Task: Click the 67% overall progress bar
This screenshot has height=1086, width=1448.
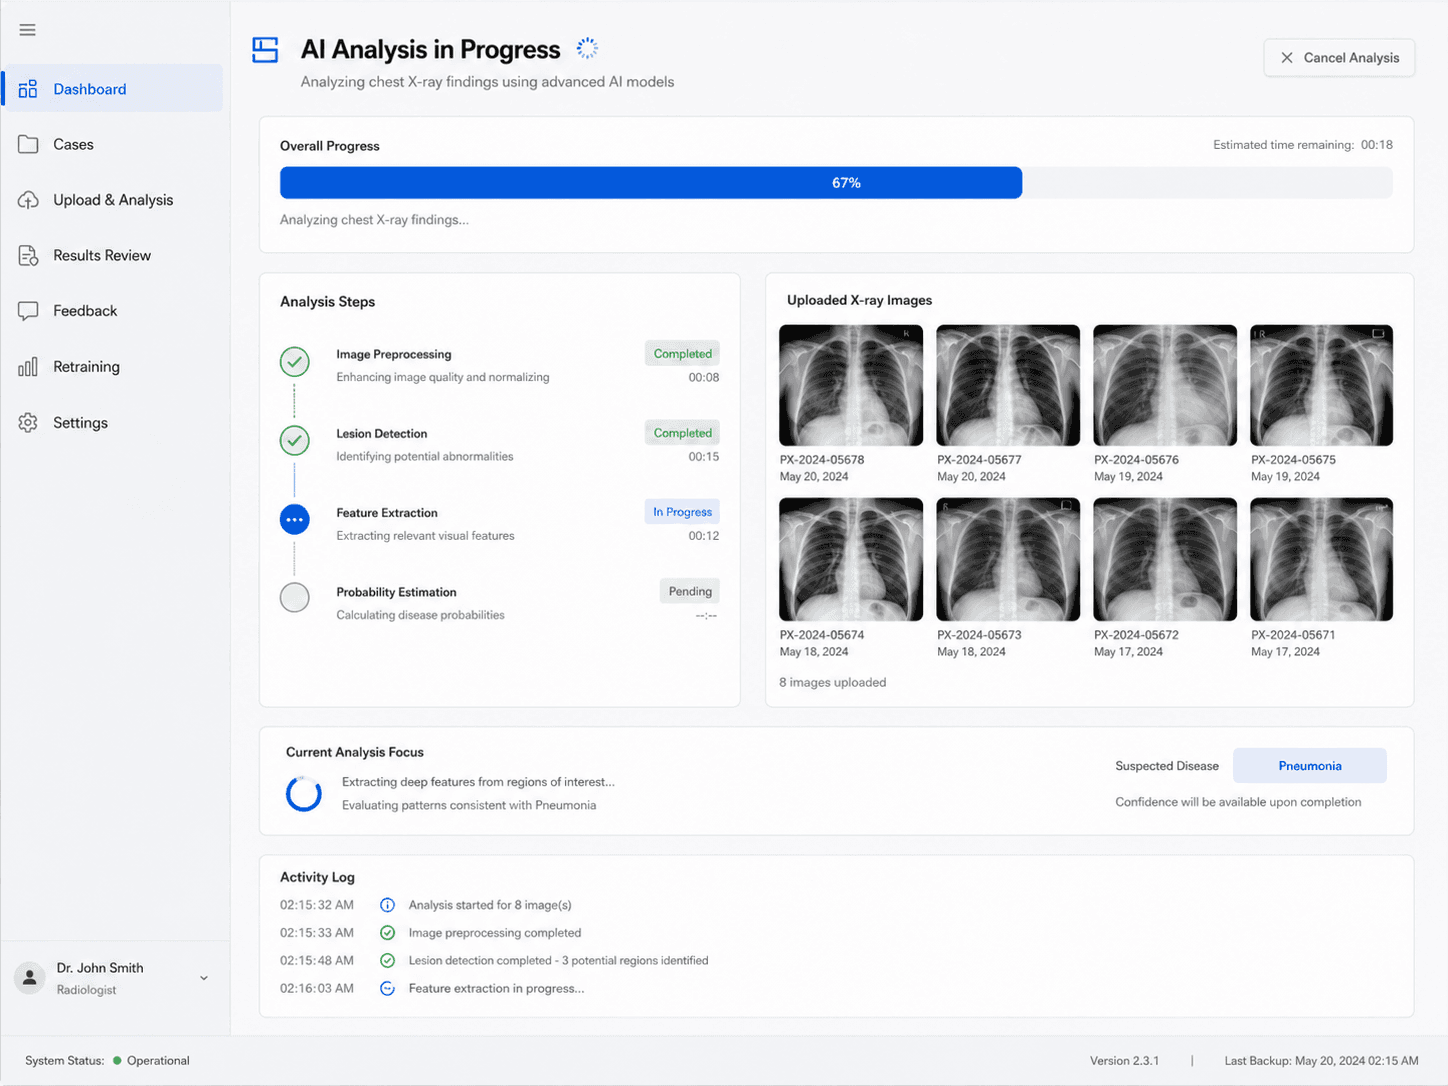Action: coord(651,183)
